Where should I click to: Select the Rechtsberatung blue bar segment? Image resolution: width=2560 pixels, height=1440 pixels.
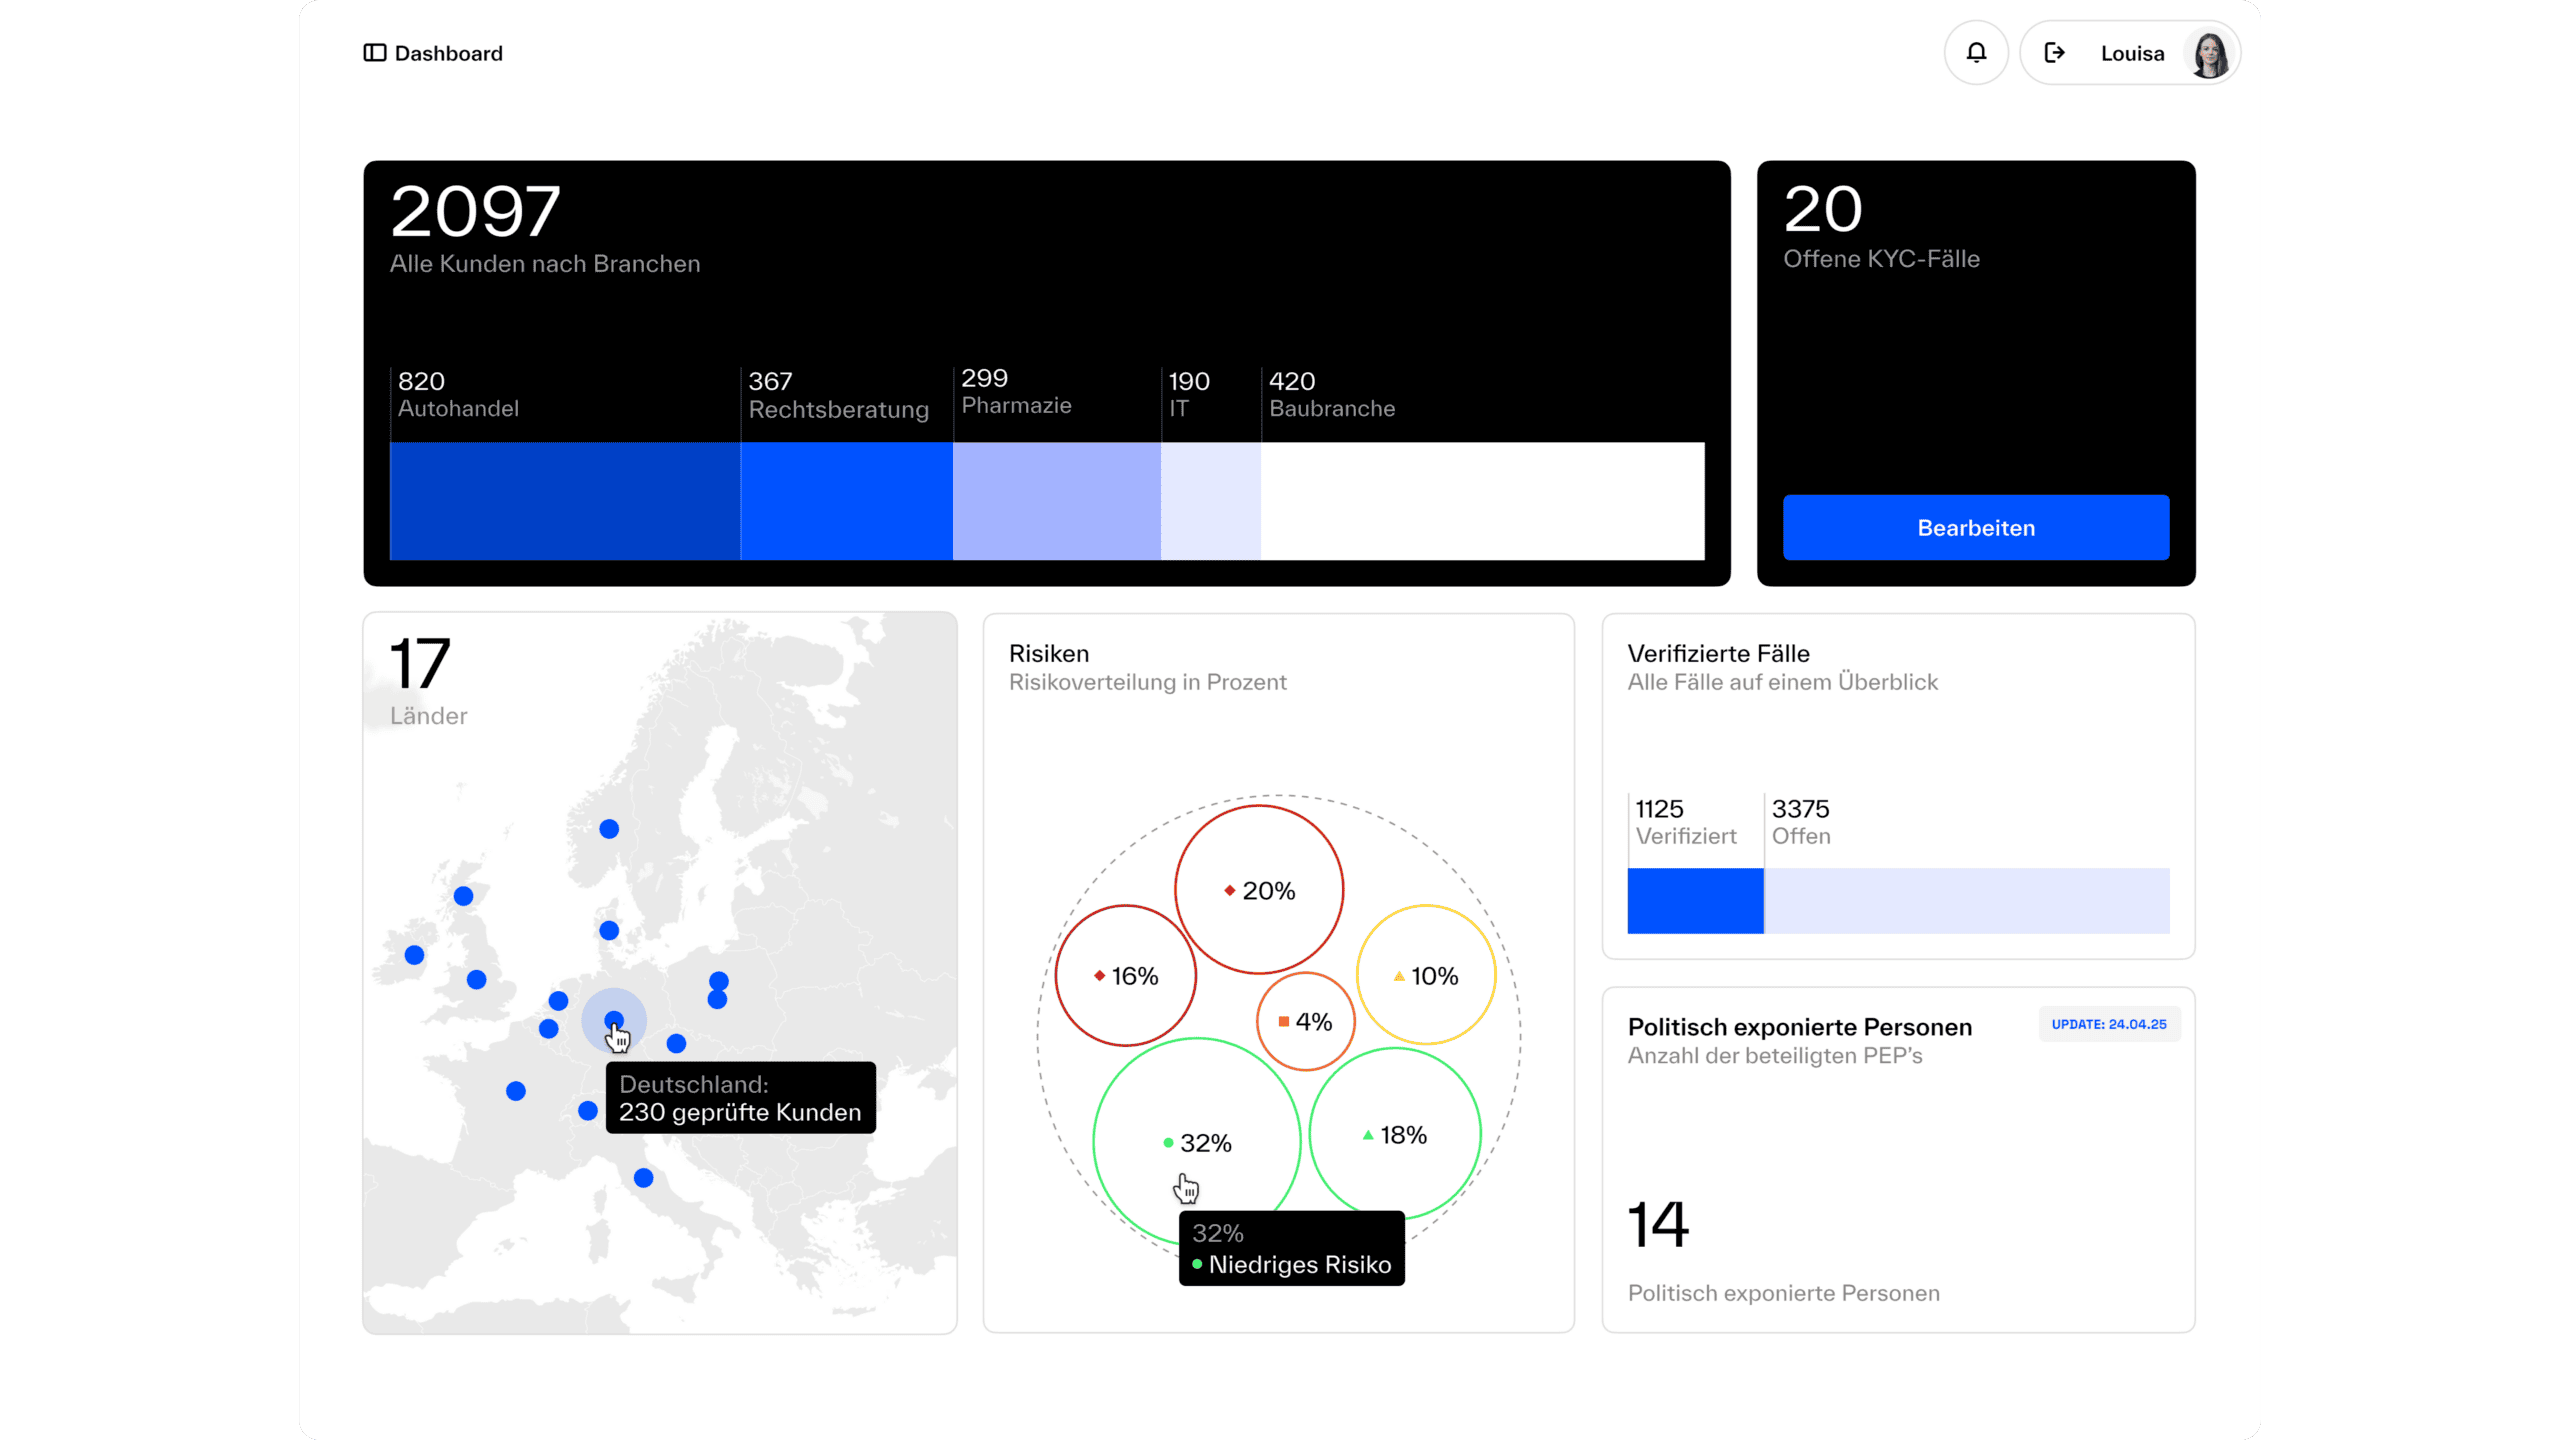coord(846,501)
